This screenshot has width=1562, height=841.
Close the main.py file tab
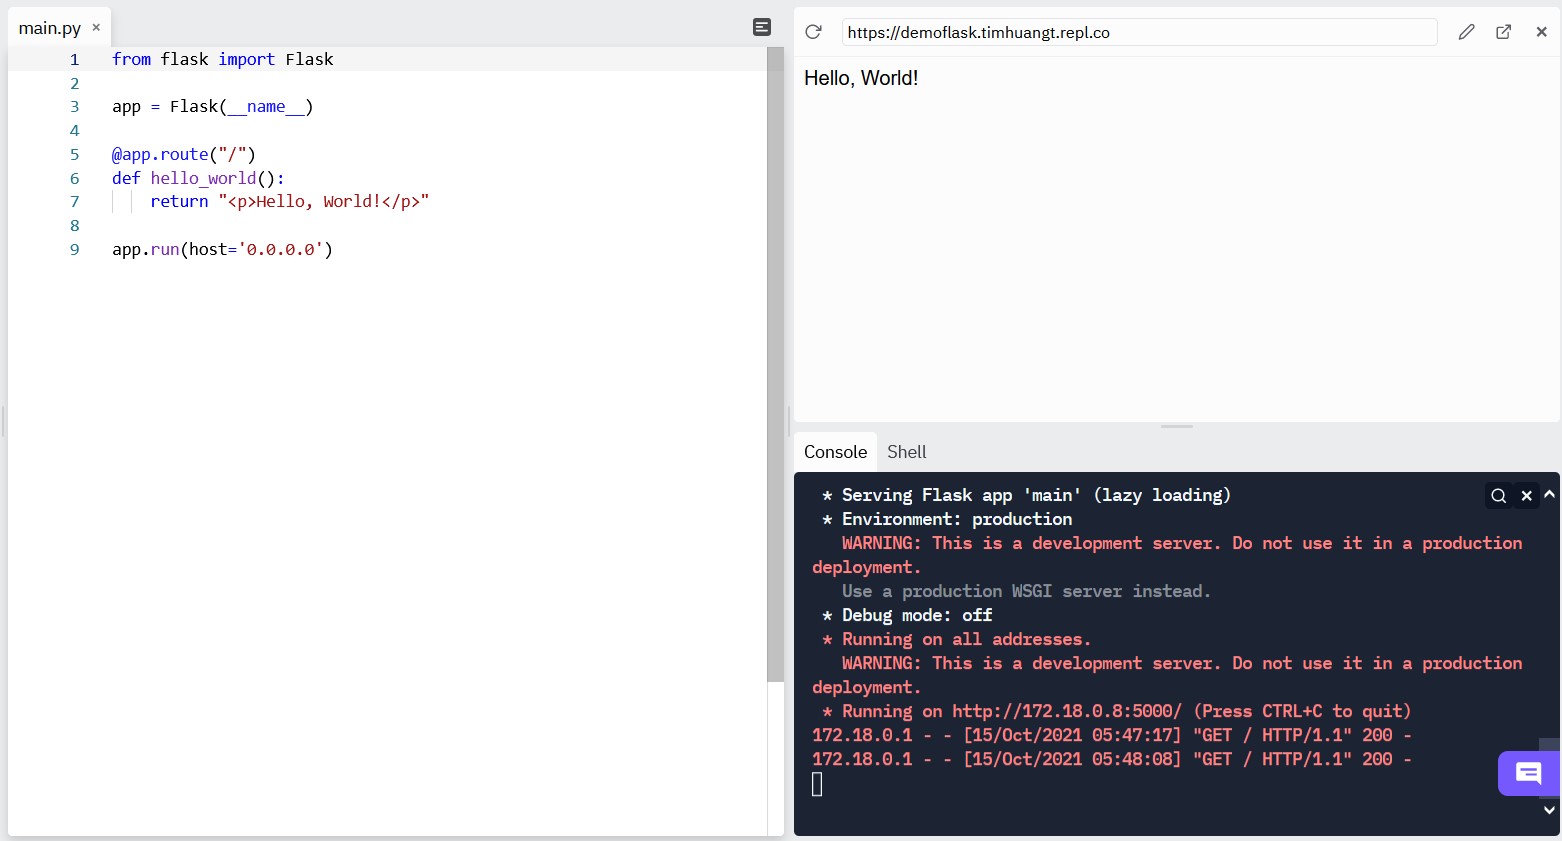tap(96, 28)
